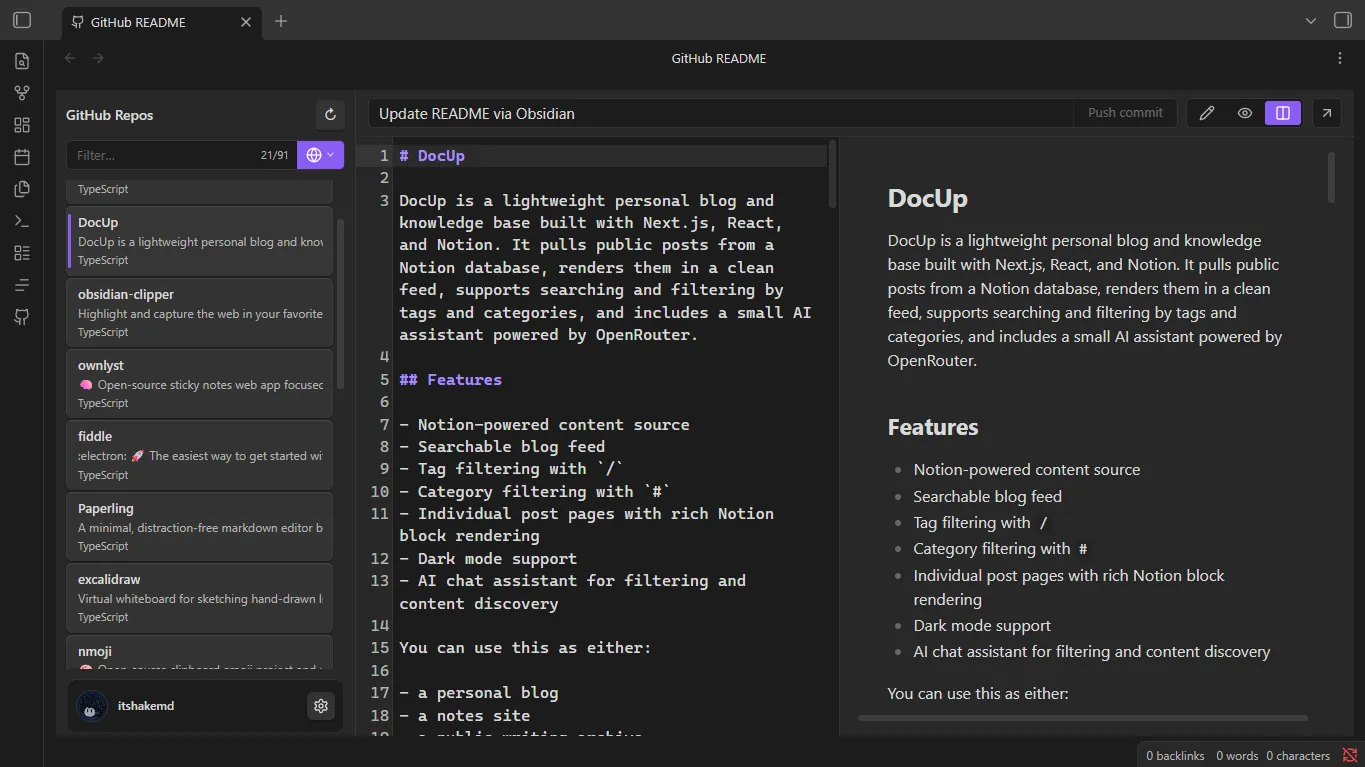
Task: Navigate back with the left arrow
Action: point(70,58)
